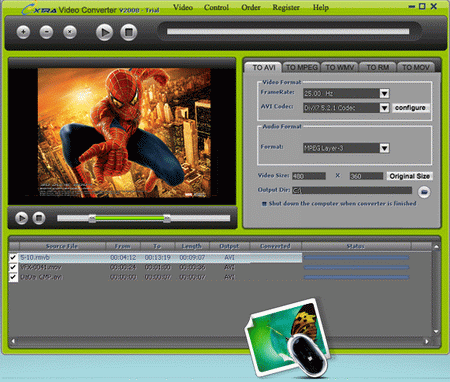Open the AVI Codec dropdown arrow

pos(384,108)
